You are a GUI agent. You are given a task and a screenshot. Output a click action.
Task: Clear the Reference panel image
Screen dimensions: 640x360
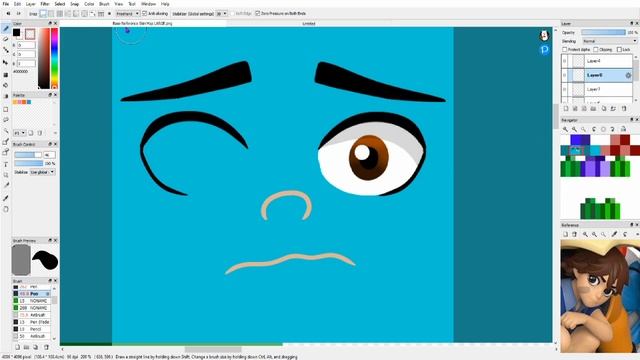coord(575,234)
